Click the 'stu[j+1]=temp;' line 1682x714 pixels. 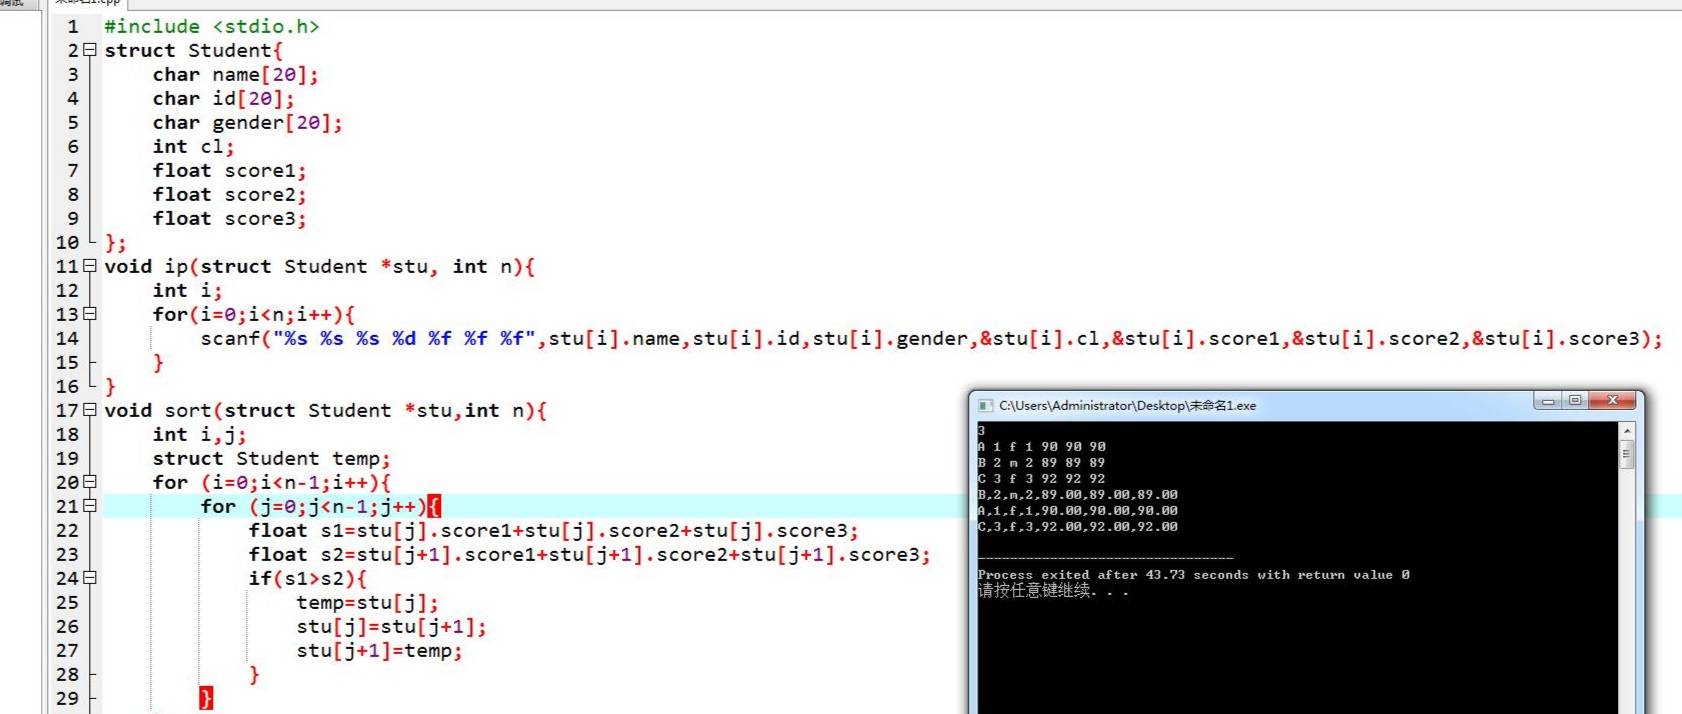[379, 650]
